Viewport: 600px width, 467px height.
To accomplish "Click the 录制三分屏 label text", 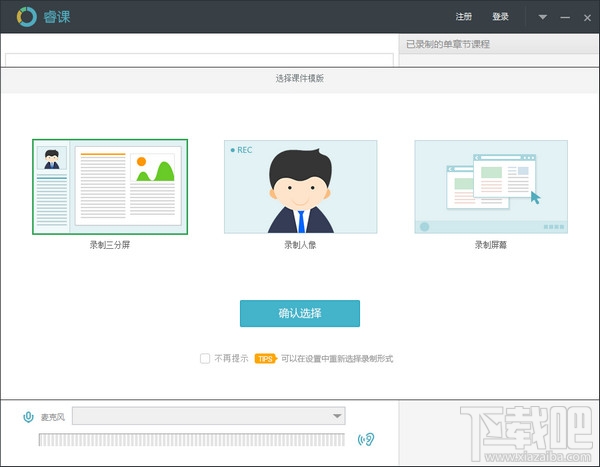I will [110, 245].
